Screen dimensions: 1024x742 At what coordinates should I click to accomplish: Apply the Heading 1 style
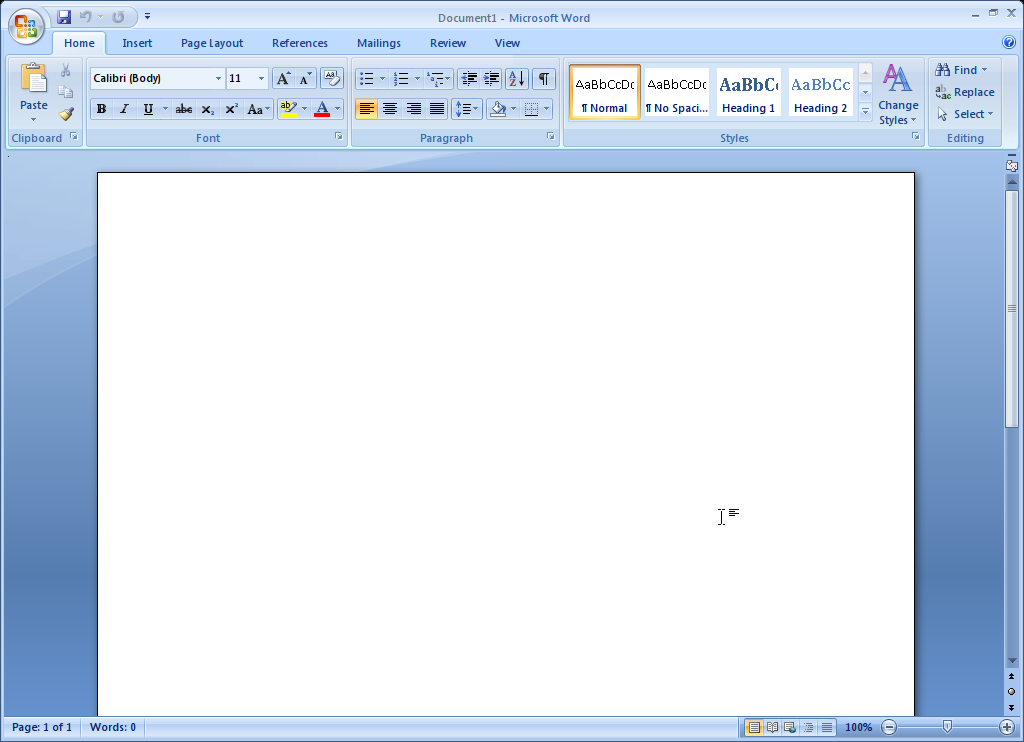pyautogui.click(x=748, y=92)
